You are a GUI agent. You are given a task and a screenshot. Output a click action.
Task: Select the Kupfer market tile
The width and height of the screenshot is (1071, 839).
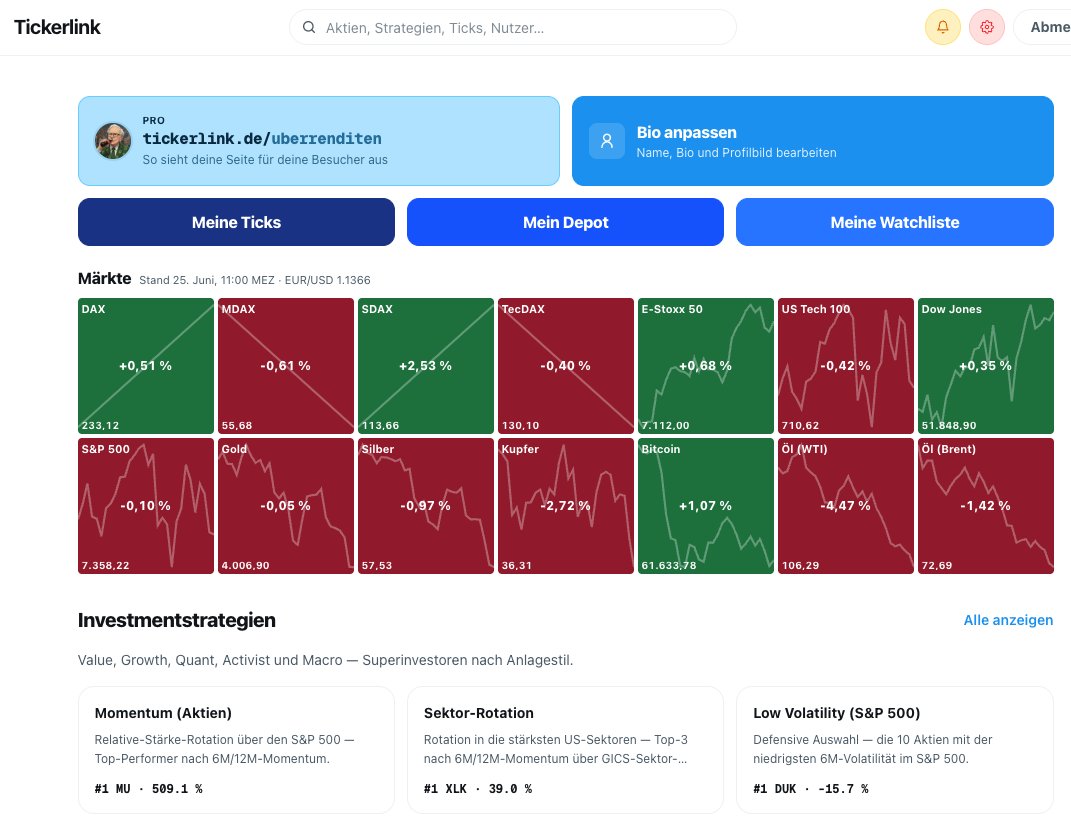coord(566,506)
